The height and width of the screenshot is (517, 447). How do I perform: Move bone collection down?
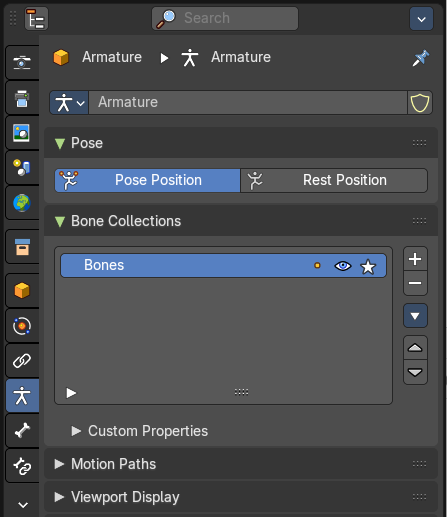[415, 372]
